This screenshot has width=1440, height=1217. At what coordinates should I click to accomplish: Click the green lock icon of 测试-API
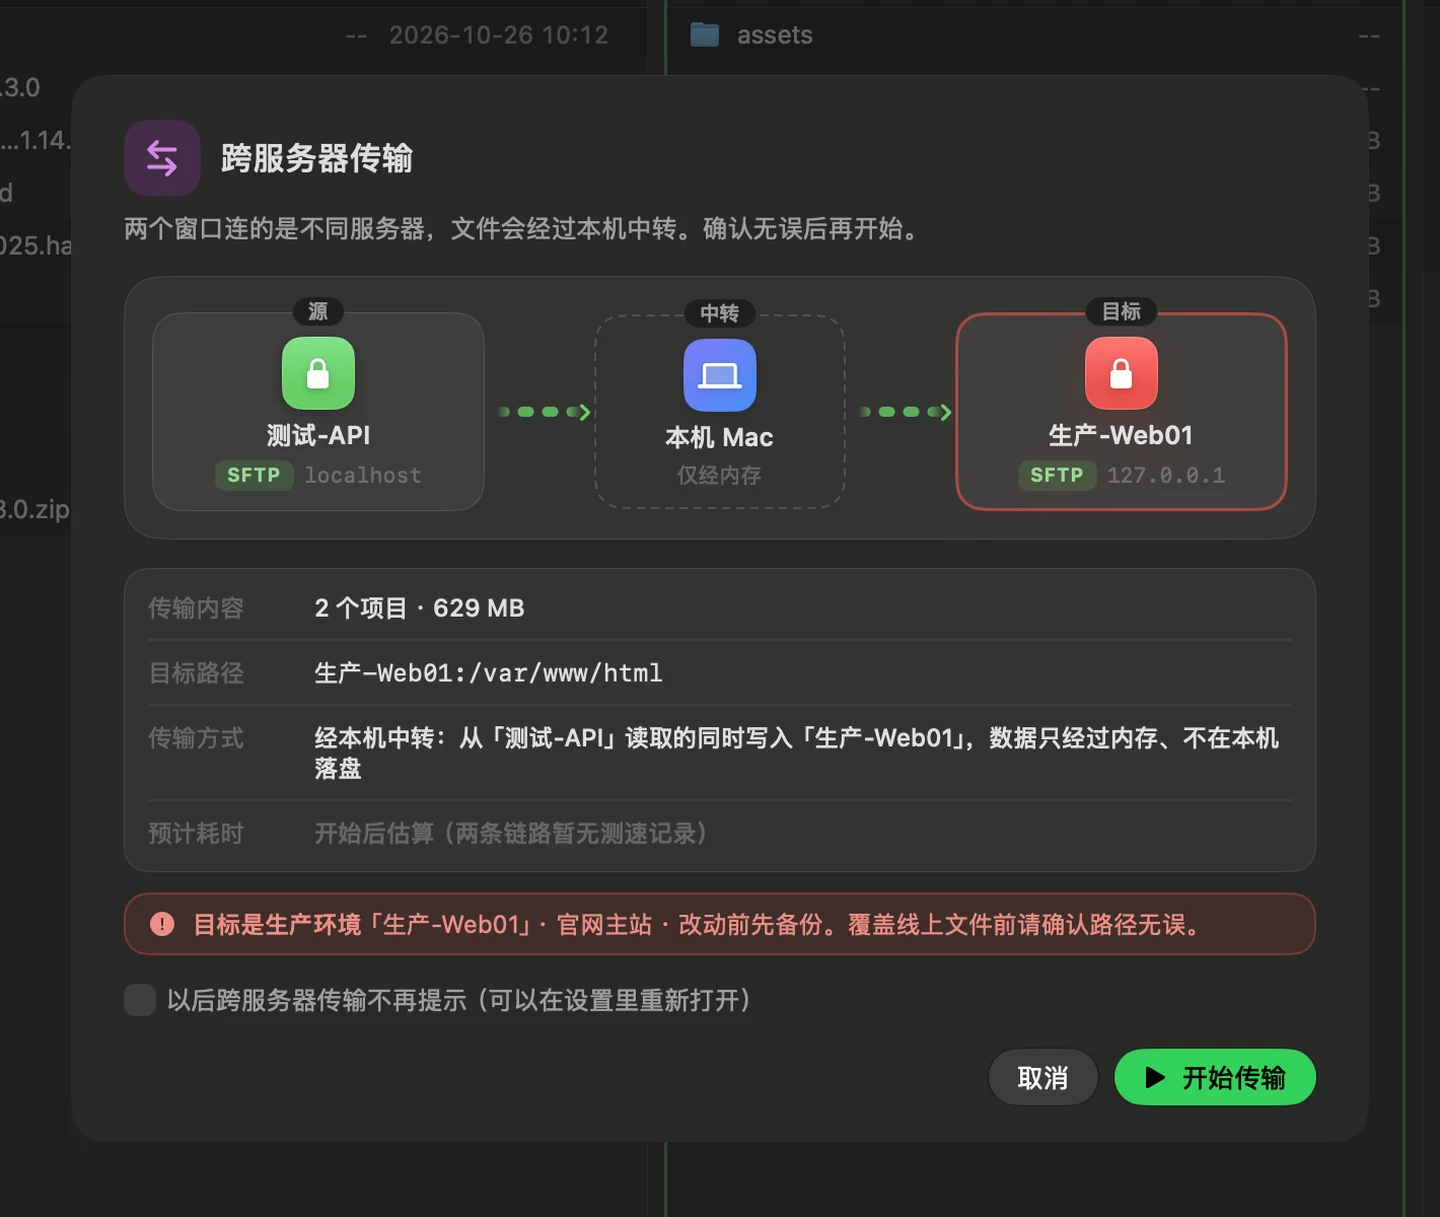point(318,373)
